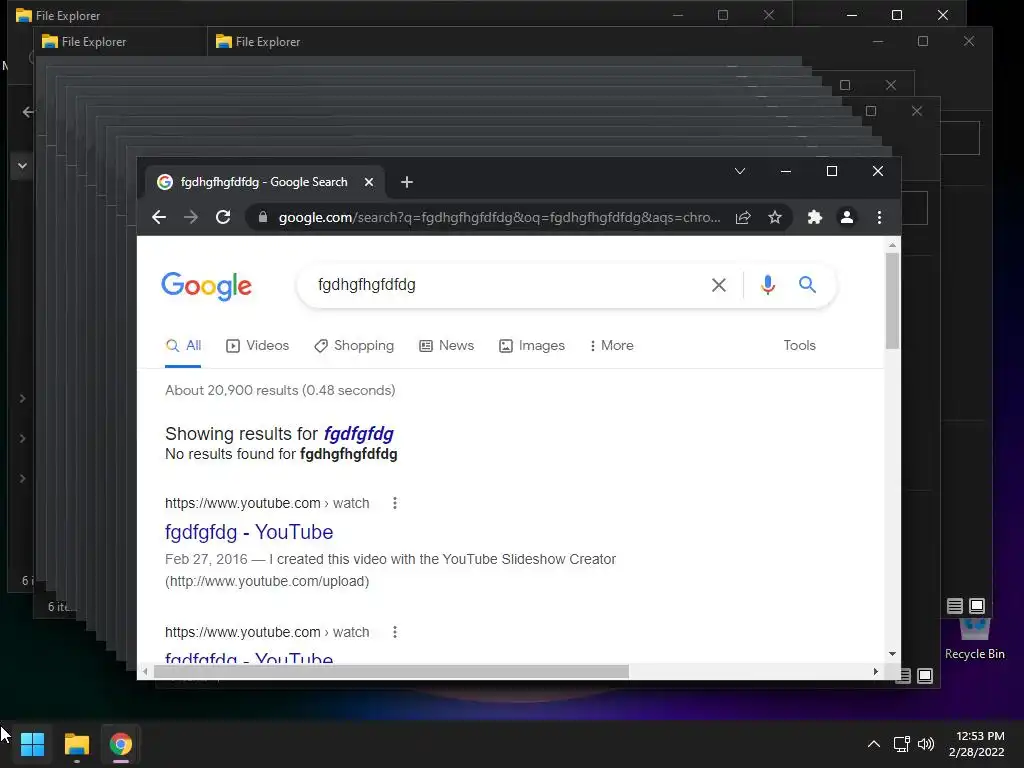This screenshot has width=1024, height=768.
Task: Clear the Google search box
Action: 718,285
